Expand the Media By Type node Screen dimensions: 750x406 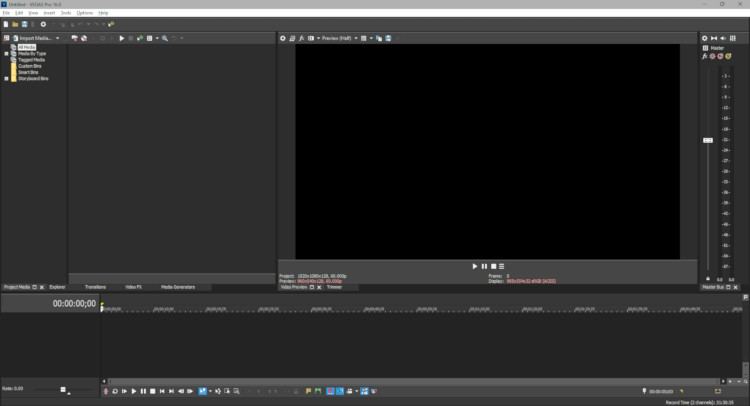pos(6,54)
